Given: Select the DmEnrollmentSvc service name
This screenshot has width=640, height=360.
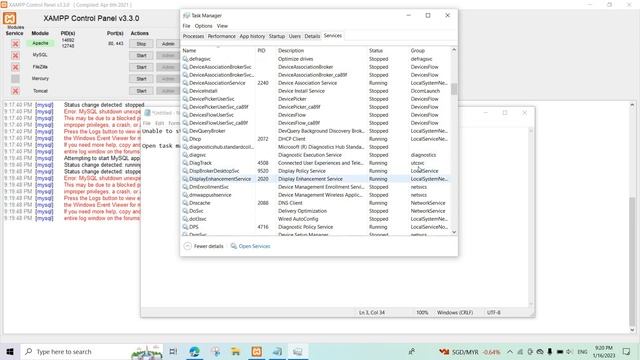Looking at the screenshot, I should [x=209, y=187].
